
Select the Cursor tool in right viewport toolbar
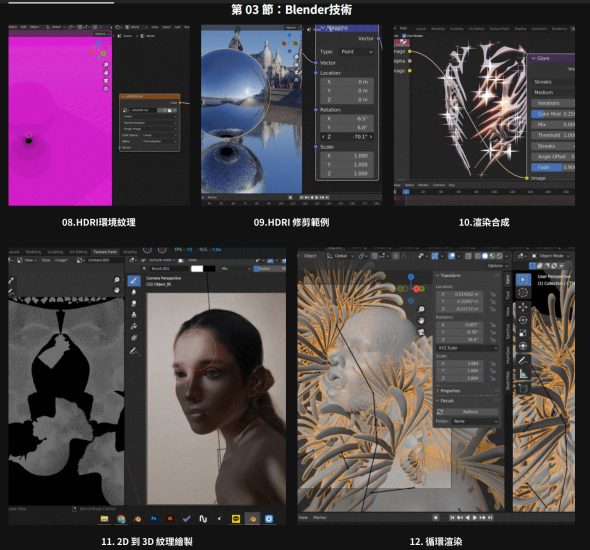(523, 293)
